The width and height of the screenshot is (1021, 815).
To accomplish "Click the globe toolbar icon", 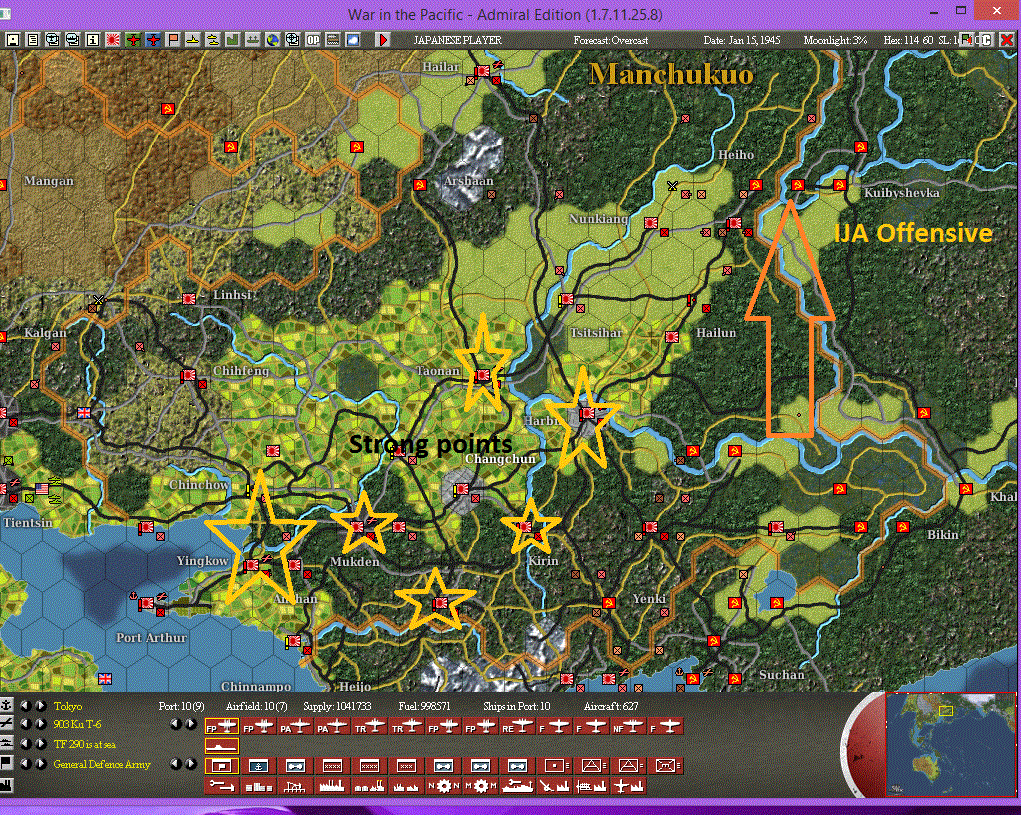I will [273, 40].
